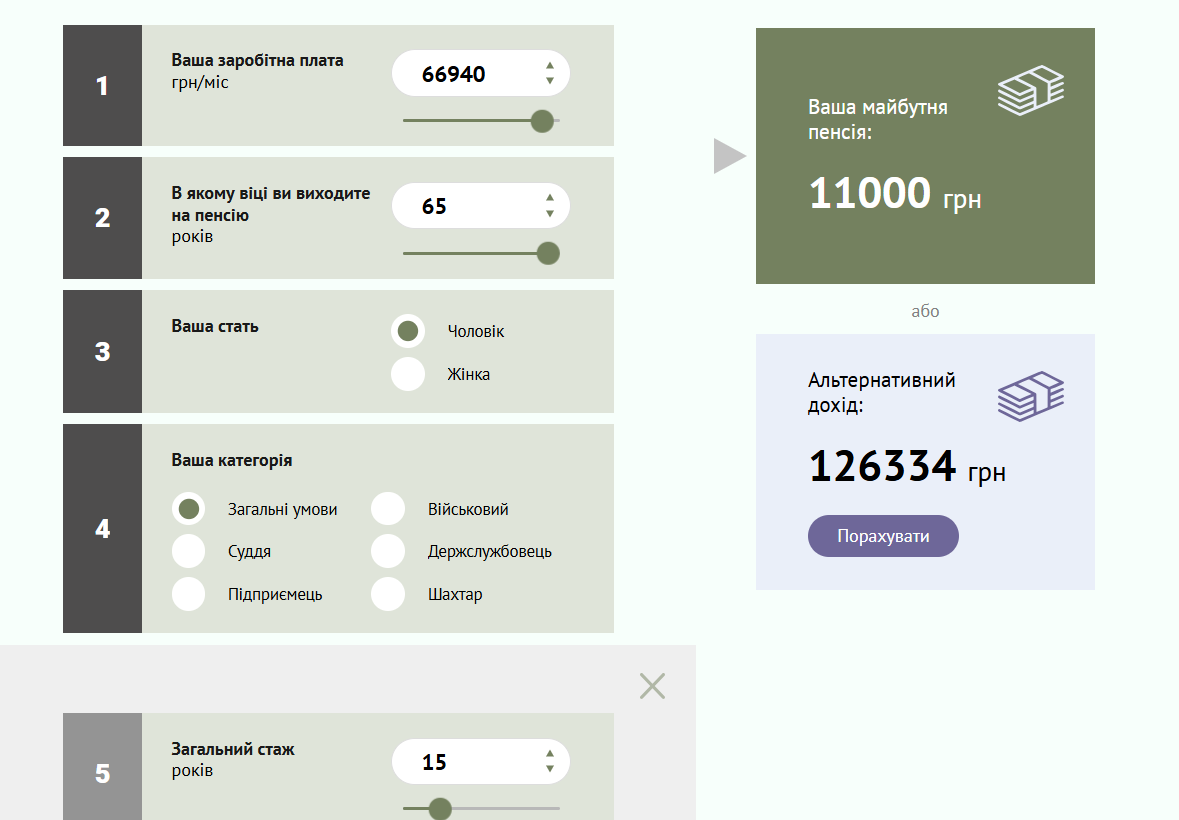
Task: Choose the Суддя category
Action: point(189,551)
